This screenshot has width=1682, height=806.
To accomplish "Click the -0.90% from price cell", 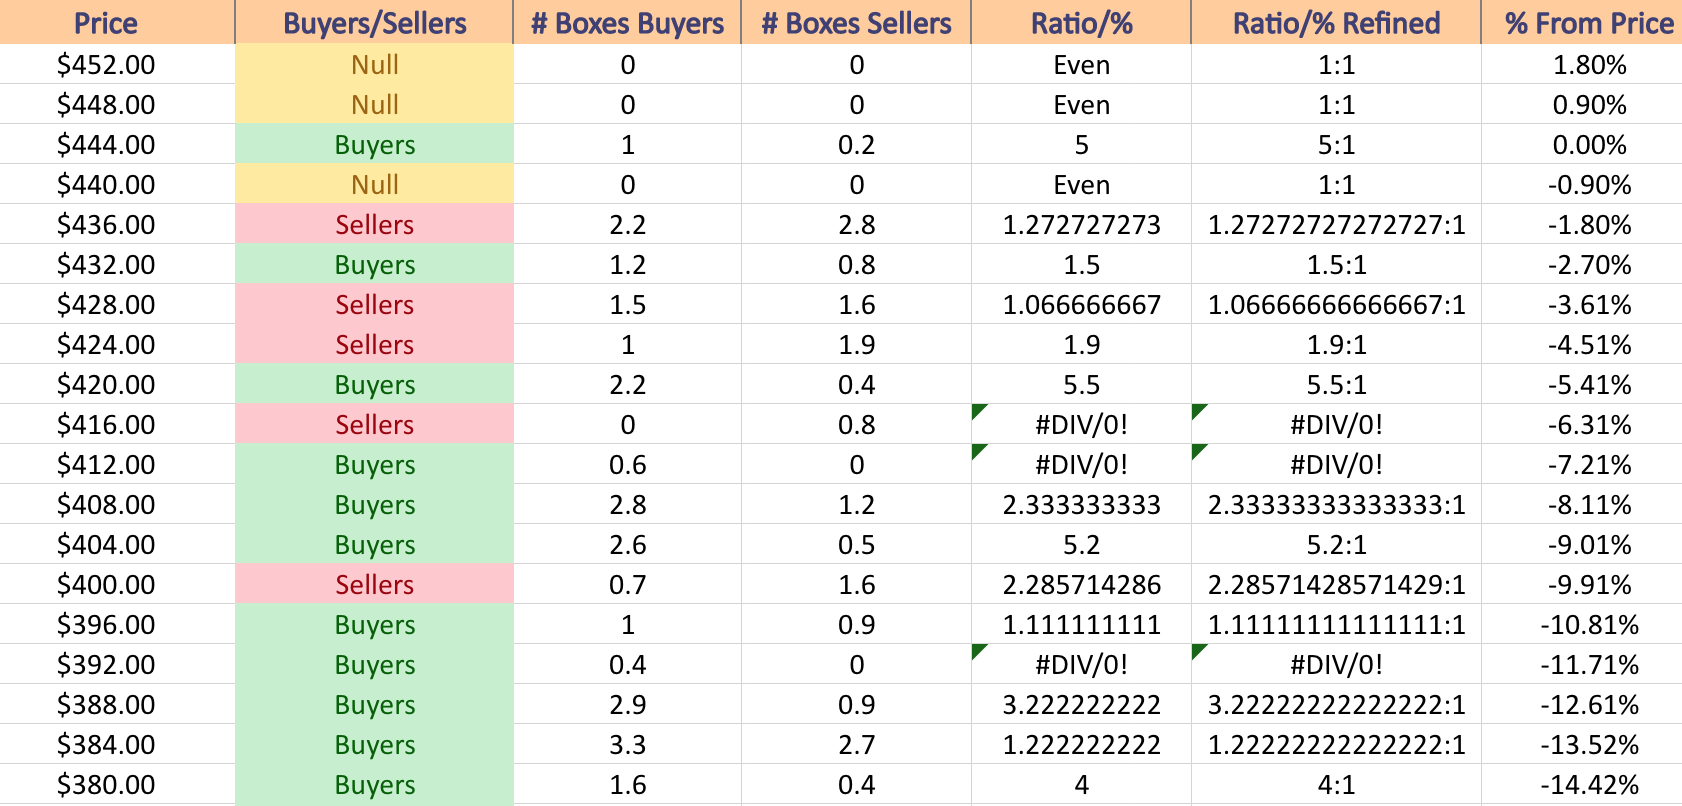I will [1582, 185].
